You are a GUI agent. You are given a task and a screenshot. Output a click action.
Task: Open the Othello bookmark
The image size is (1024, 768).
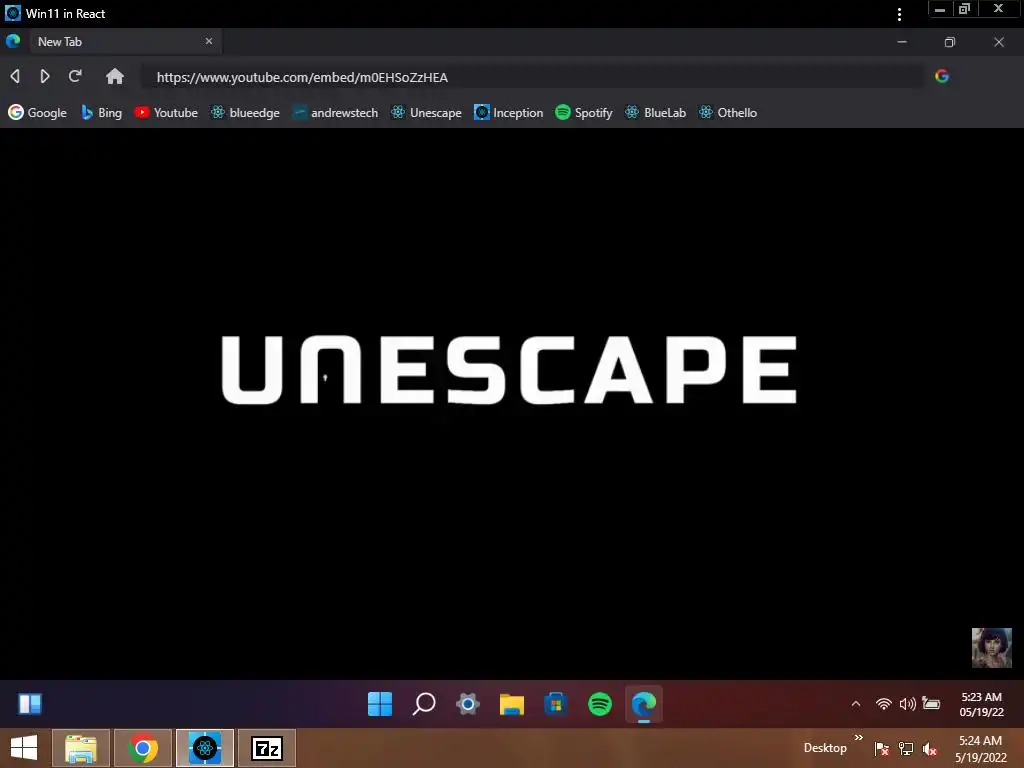(x=728, y=112)
